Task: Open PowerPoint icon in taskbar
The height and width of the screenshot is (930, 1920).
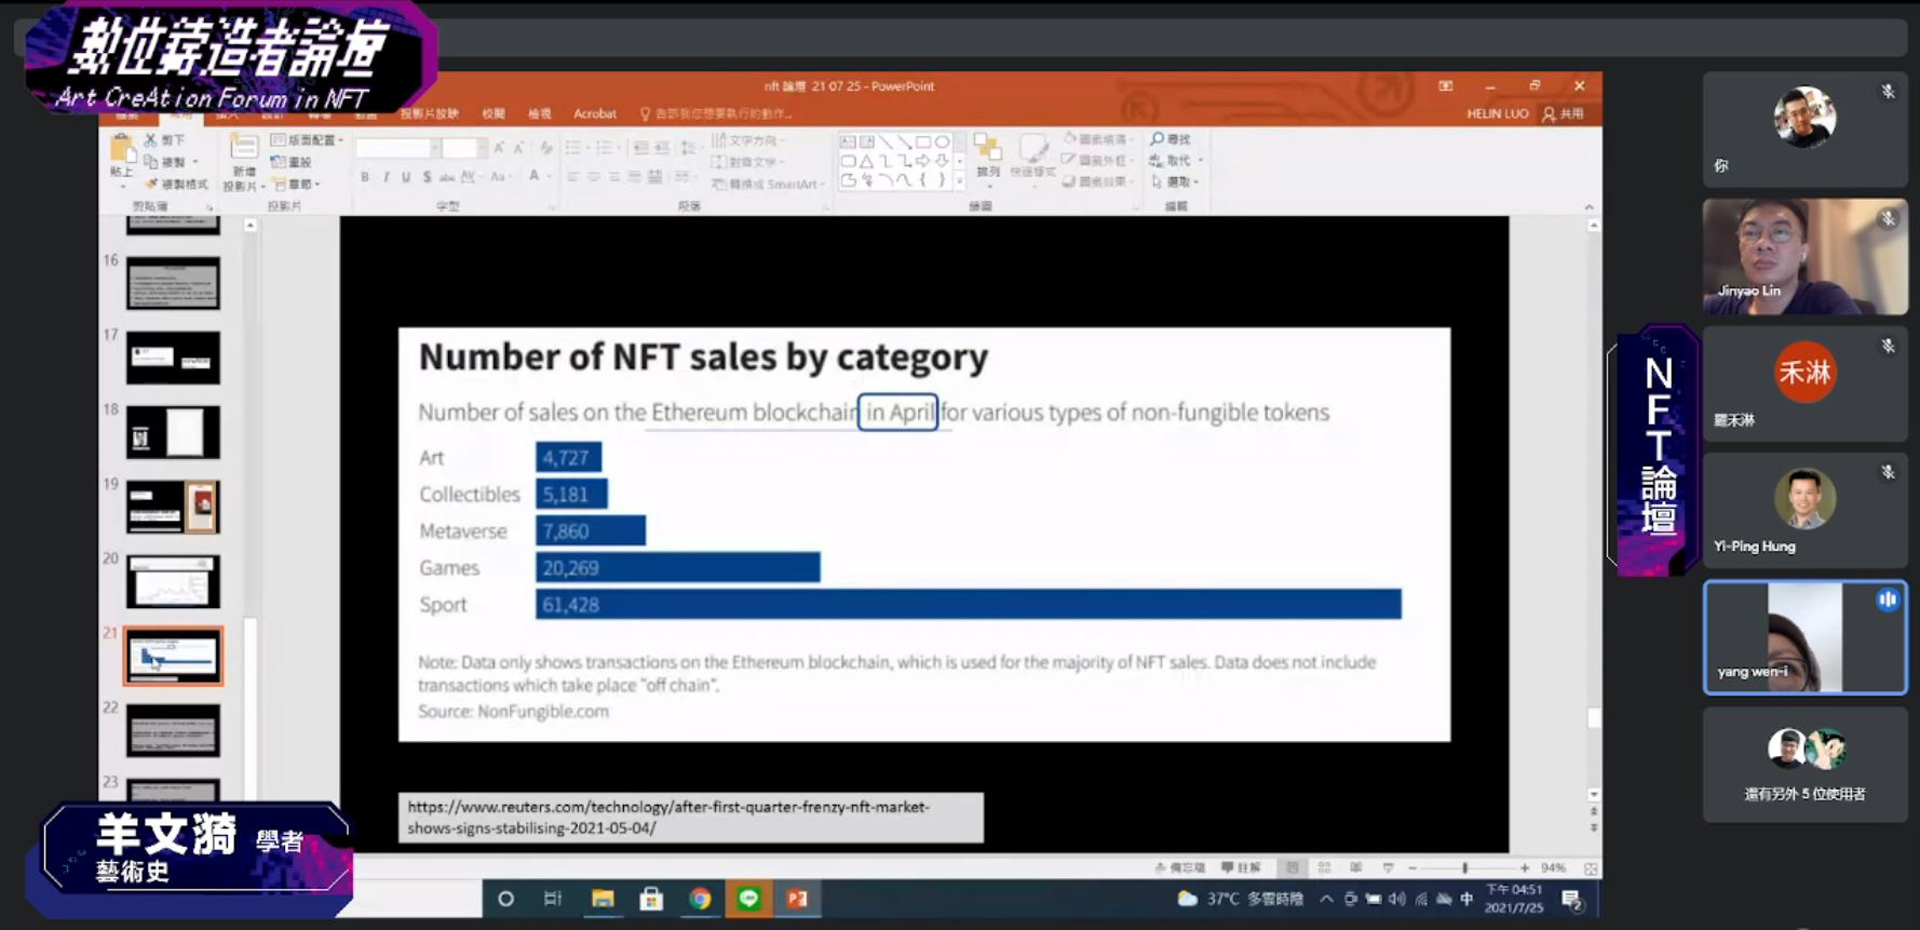Action: click(797, 899)
